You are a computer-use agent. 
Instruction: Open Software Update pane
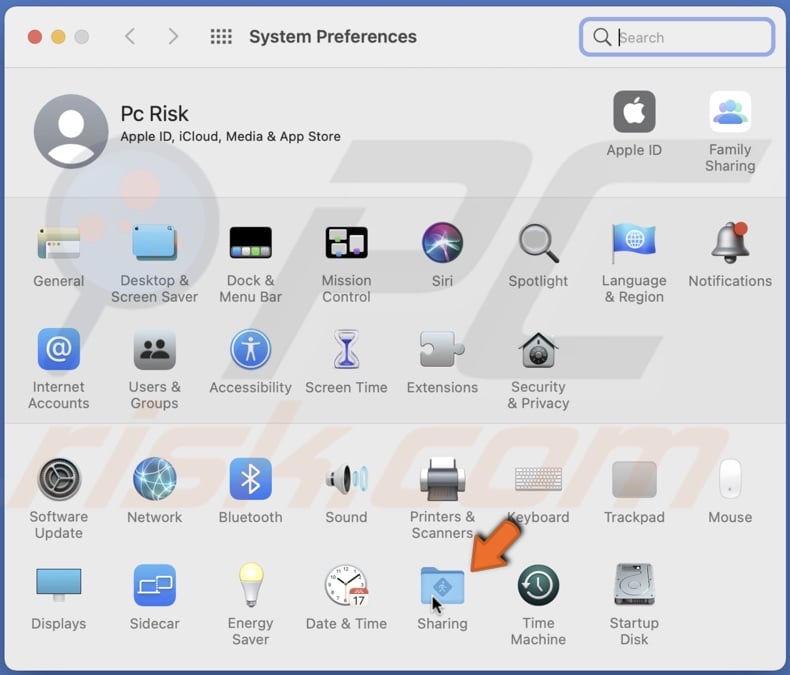click(59, 480)
